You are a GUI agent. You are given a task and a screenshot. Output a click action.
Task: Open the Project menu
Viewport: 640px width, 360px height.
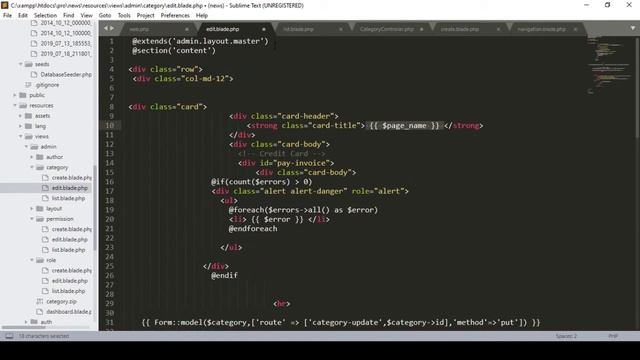tap(145, 15)
